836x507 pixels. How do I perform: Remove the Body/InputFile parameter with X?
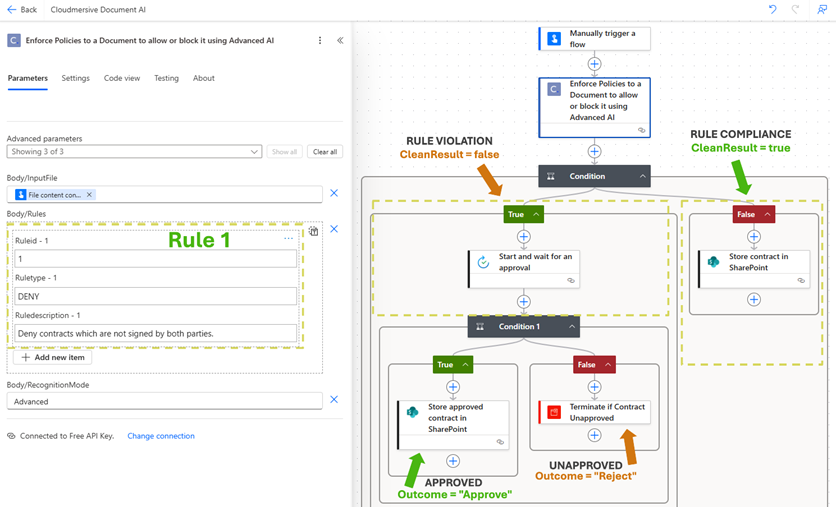tap(334, 193)
